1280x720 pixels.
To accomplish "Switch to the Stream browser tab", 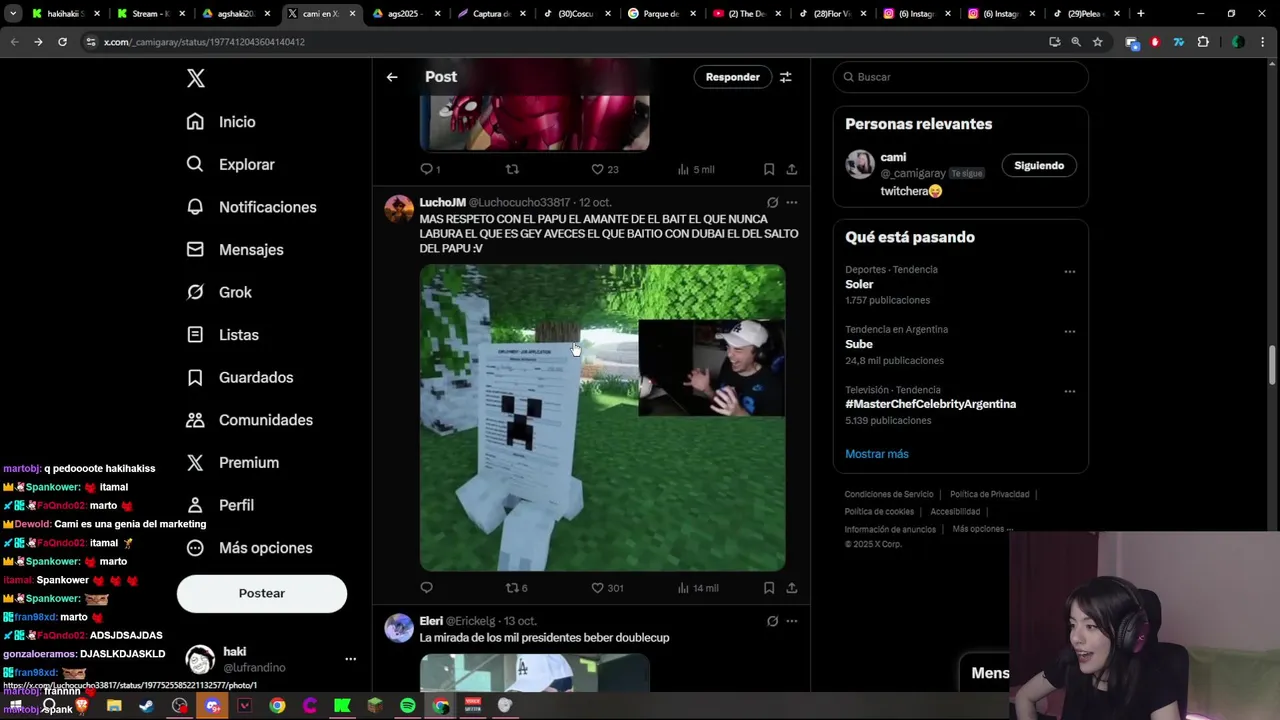I will point(153,14).
